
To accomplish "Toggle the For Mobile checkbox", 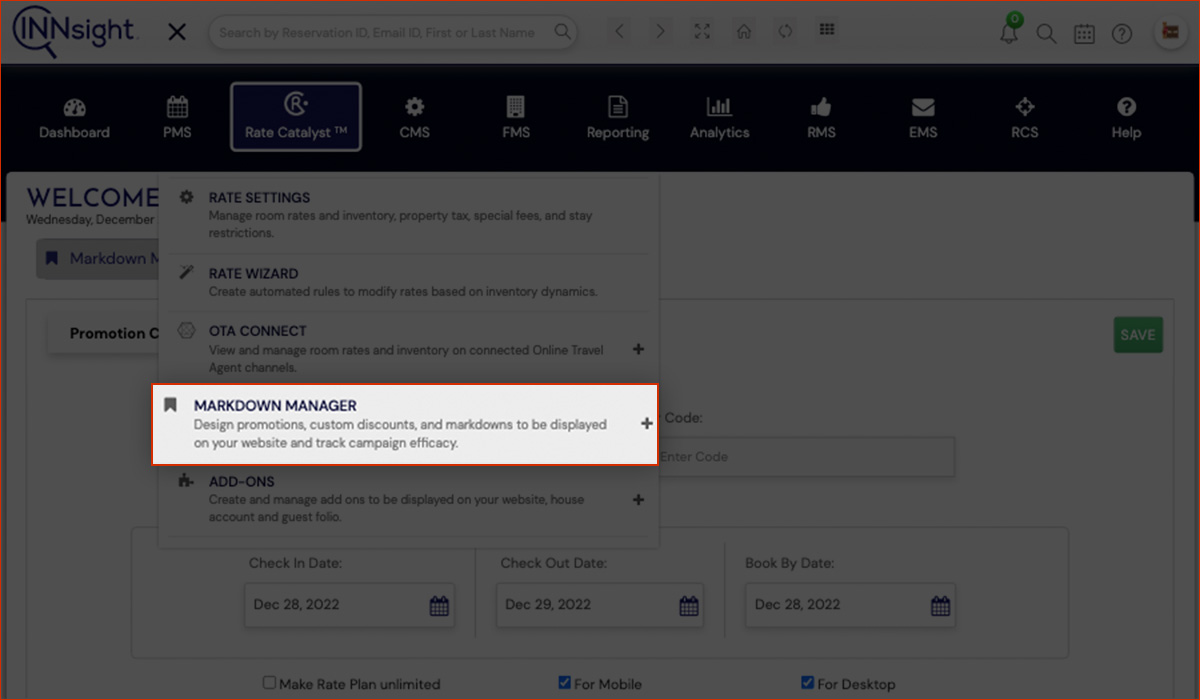I will 565,683.
